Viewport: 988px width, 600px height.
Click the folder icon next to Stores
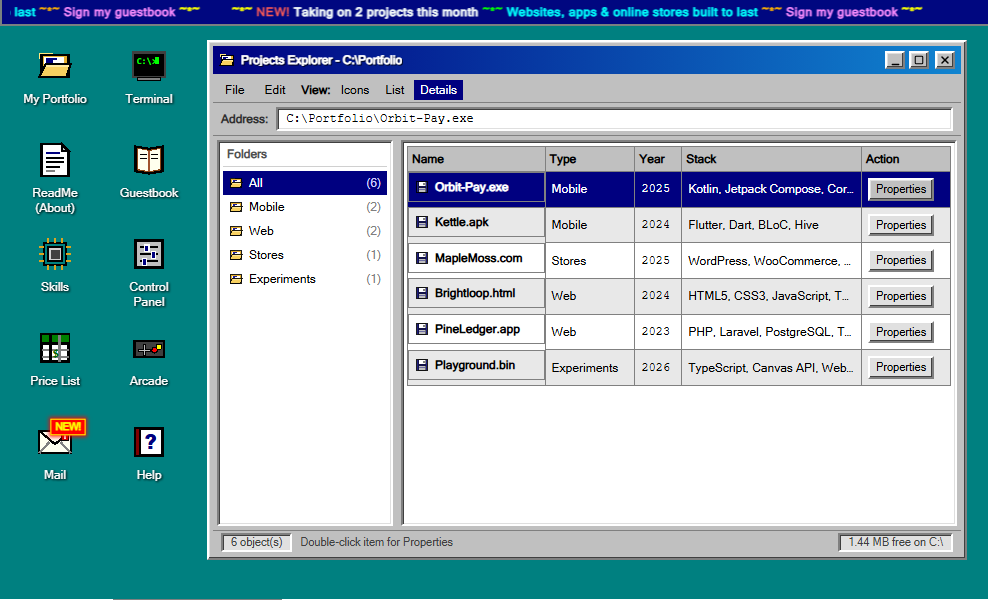coord(236,255)
